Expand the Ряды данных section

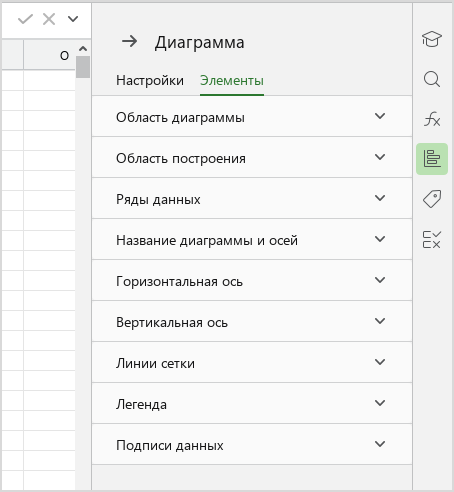[252, 198]
